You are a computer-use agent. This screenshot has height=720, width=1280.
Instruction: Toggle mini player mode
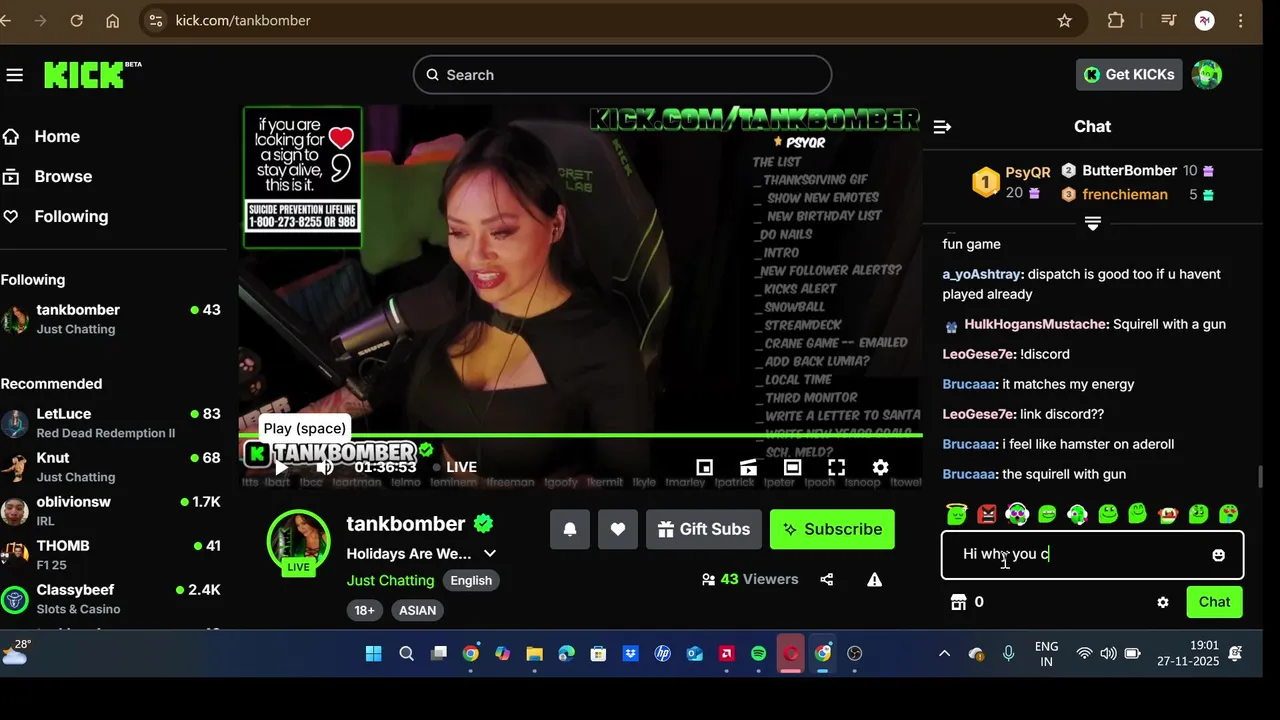tap(704, 467)
